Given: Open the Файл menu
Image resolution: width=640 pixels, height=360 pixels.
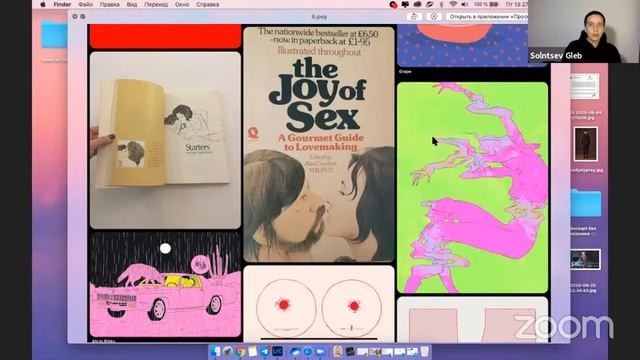Looking at the screenshot, I should pos(85,4).
